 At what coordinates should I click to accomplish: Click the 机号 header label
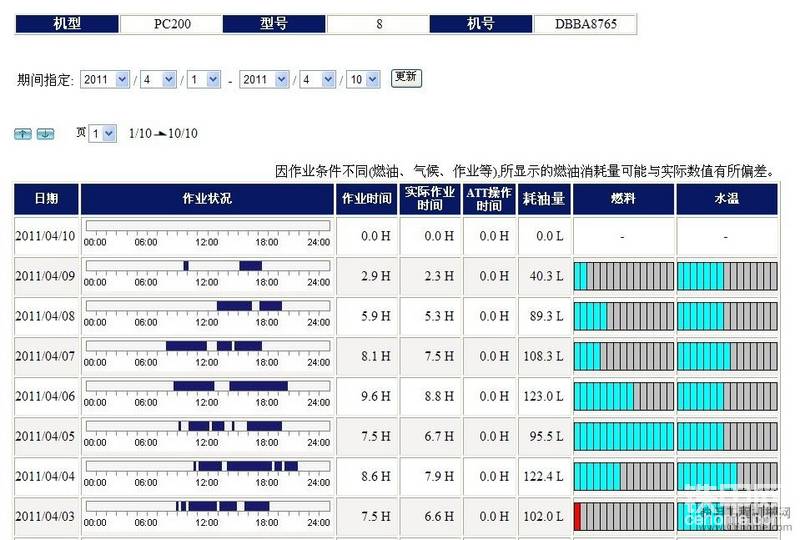pyautogui.click(x=481, y=24)
